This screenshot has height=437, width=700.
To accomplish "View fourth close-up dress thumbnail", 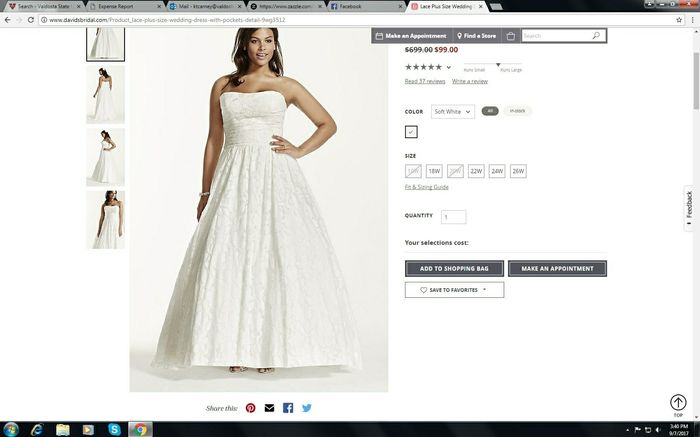I will (x=105, y=220).
